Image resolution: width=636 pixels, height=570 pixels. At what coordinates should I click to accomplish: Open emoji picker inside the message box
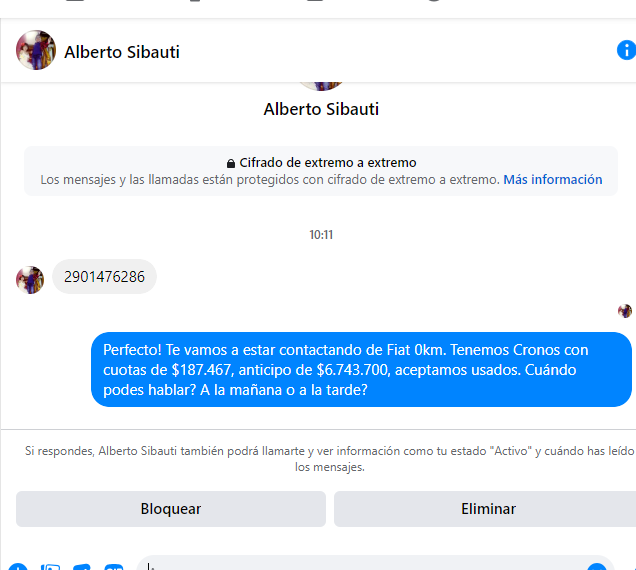tap(597, 566)
